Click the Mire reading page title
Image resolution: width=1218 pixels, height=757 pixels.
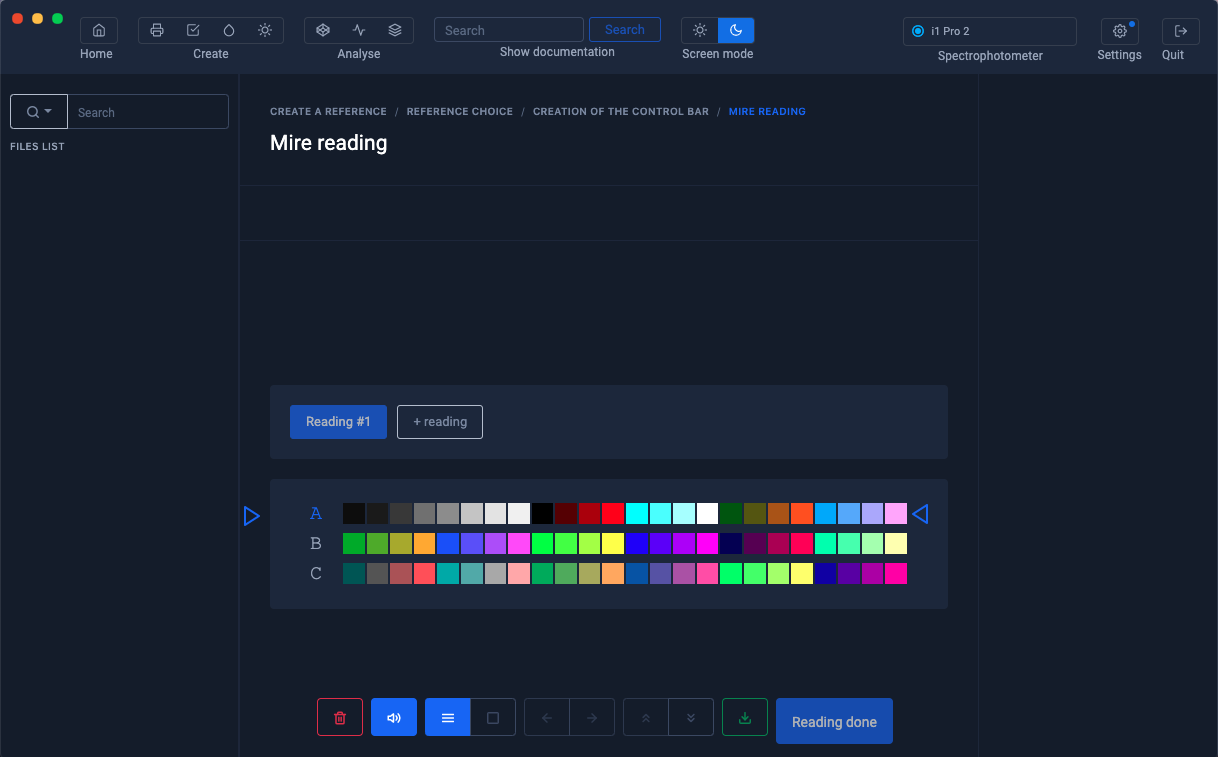pos(328,143)
